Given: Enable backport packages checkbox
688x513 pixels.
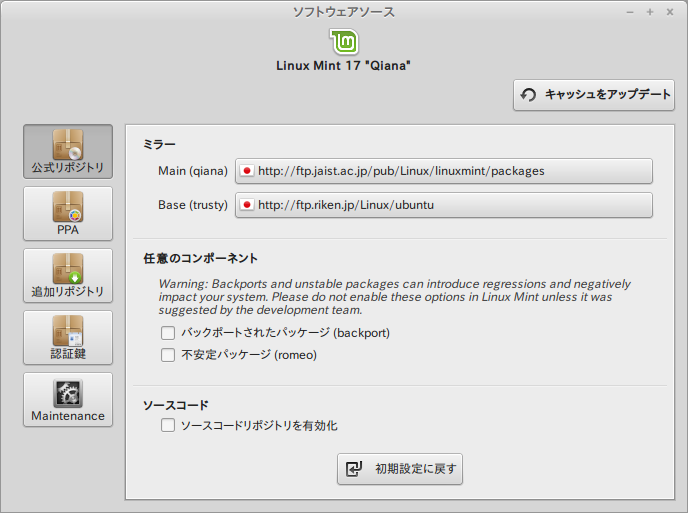Looking at the screenshot, I should point(168,333).
